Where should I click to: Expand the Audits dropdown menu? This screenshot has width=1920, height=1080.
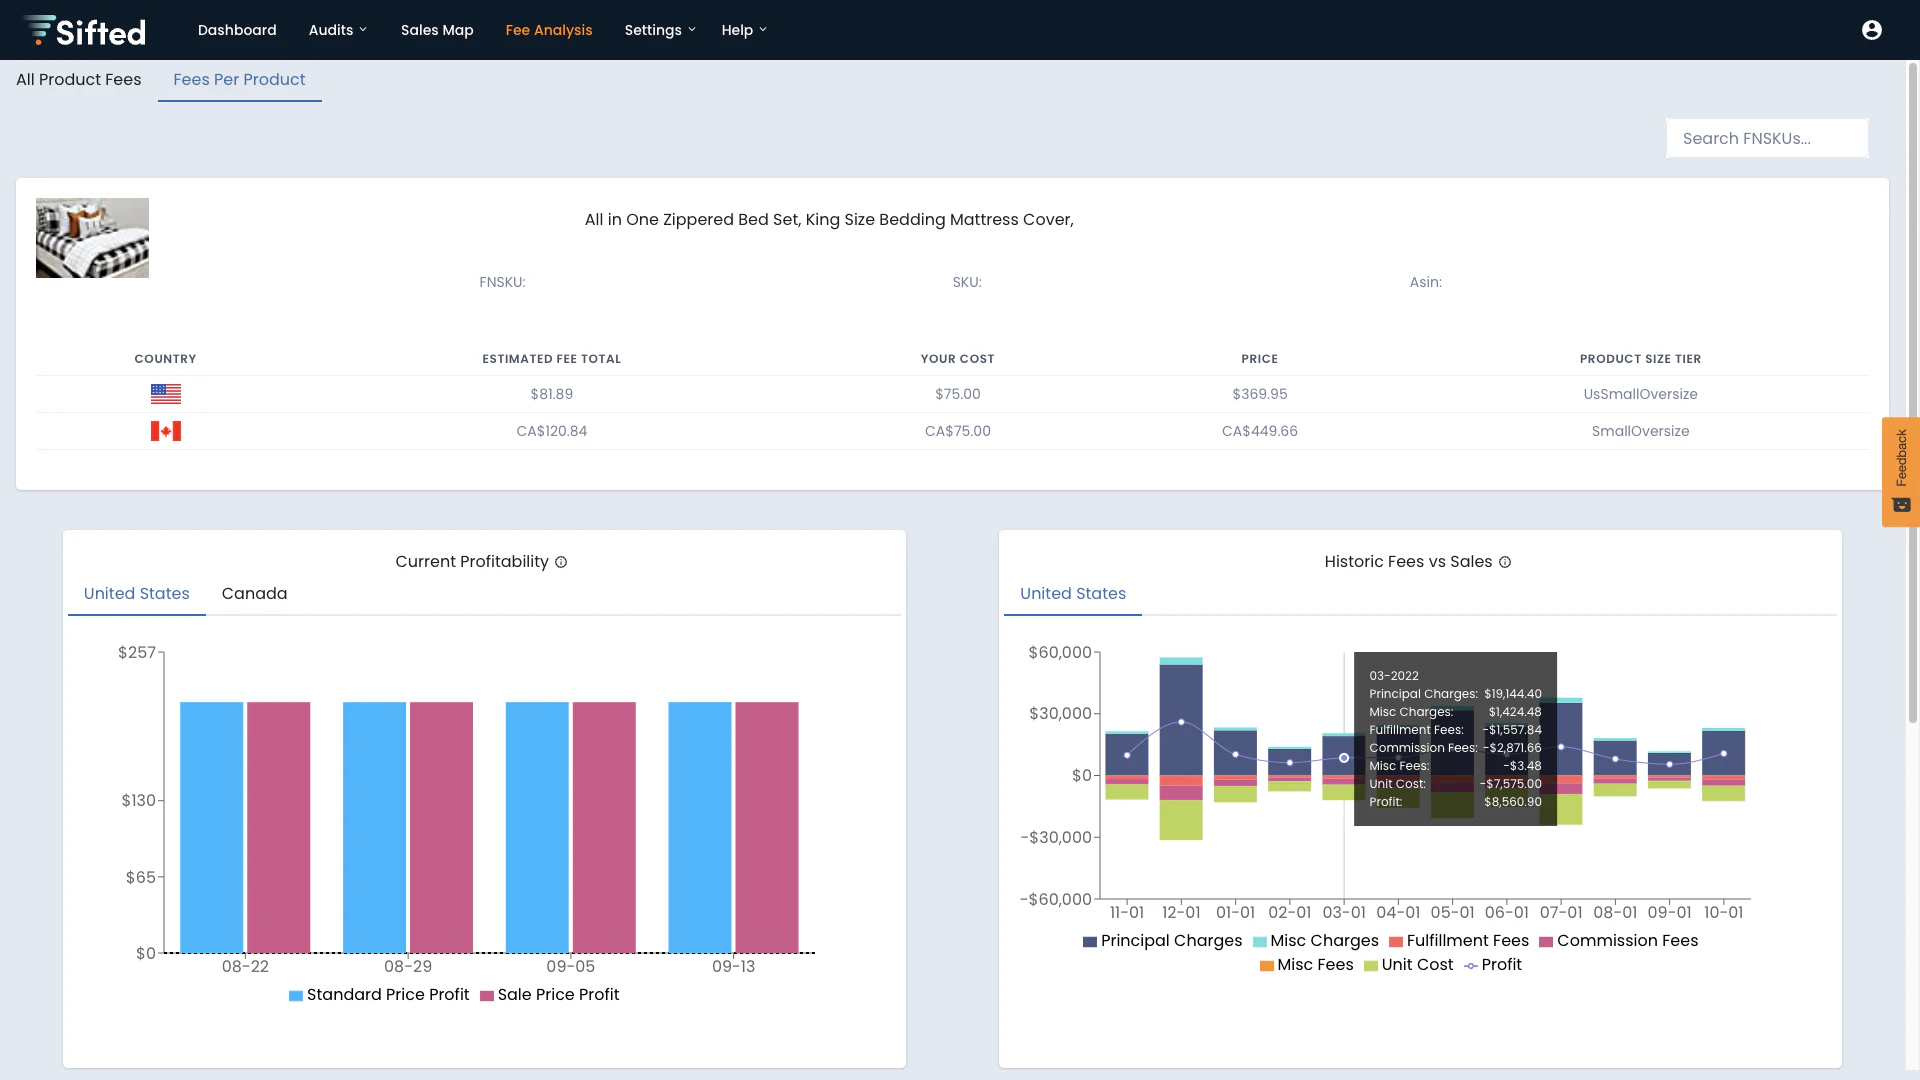point(338,30)
